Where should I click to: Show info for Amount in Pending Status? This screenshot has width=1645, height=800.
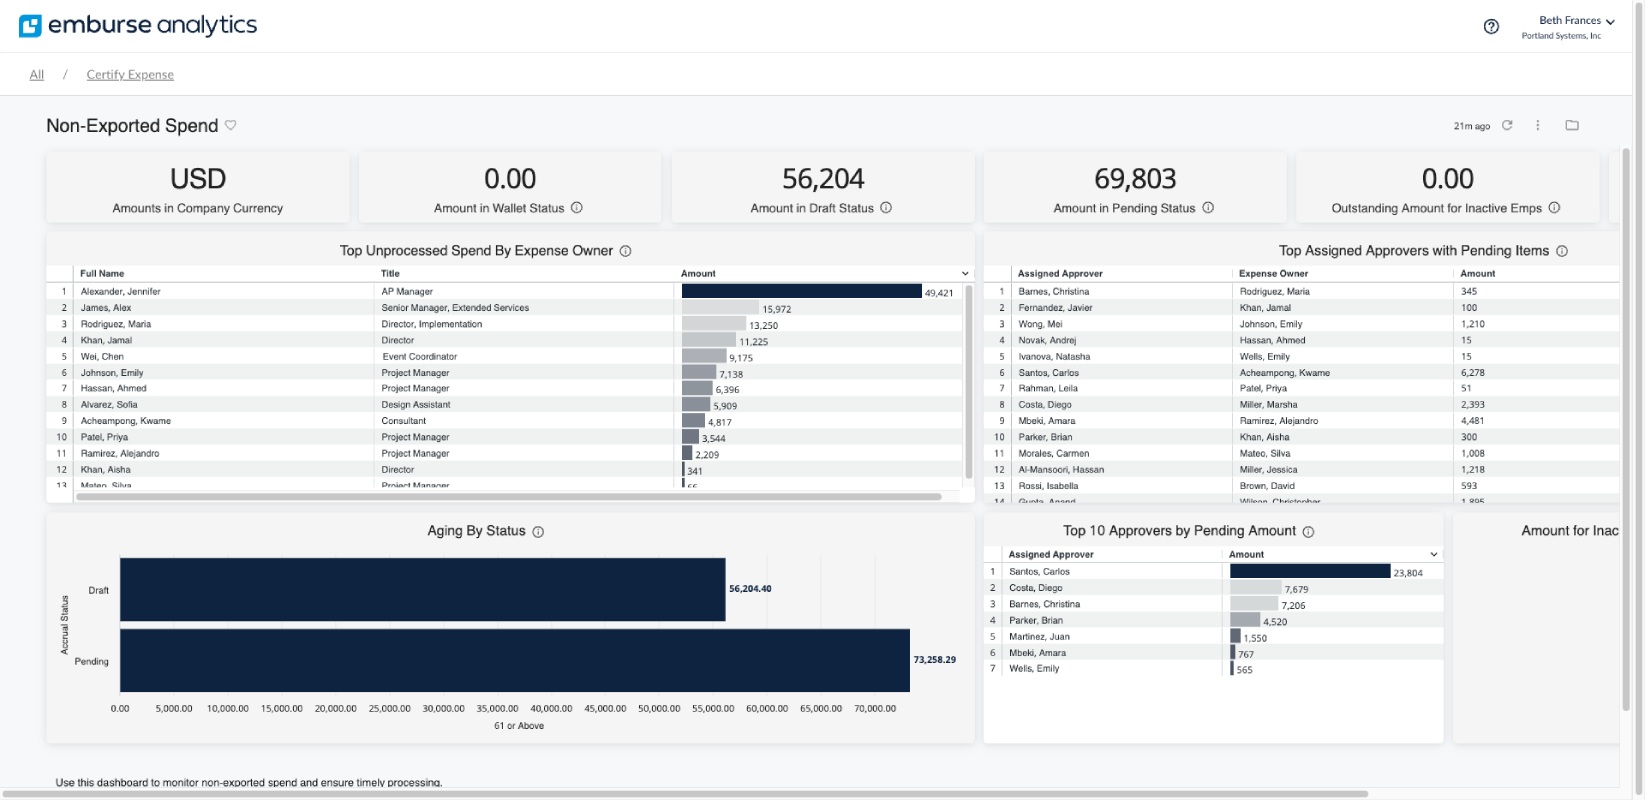[1208, 208]
